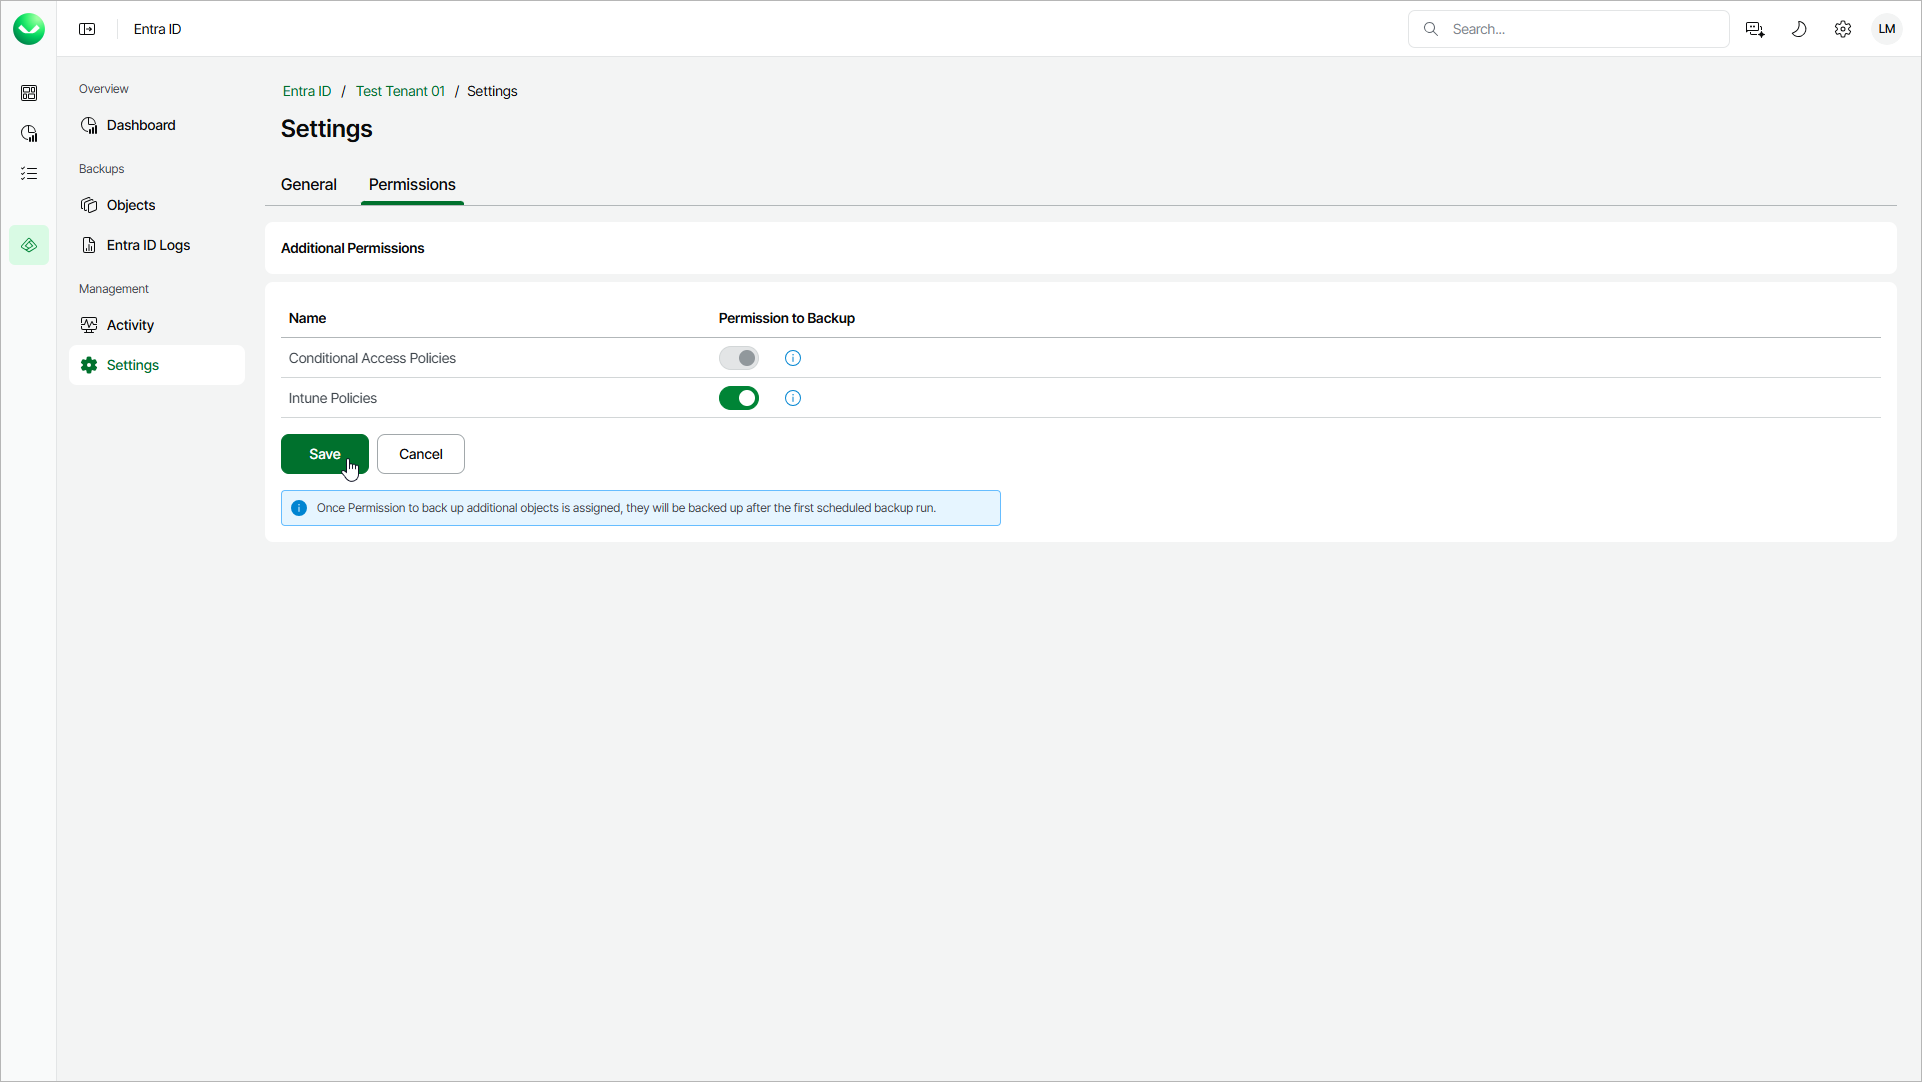Switch to dark mode moon icon

tap(1799, 29)
